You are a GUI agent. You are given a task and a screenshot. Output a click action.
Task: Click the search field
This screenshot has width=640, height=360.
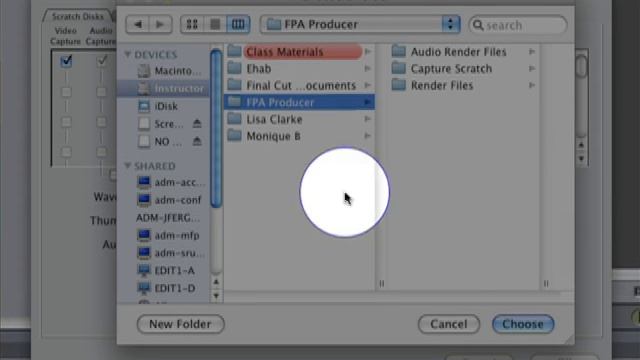pos(518,25)
